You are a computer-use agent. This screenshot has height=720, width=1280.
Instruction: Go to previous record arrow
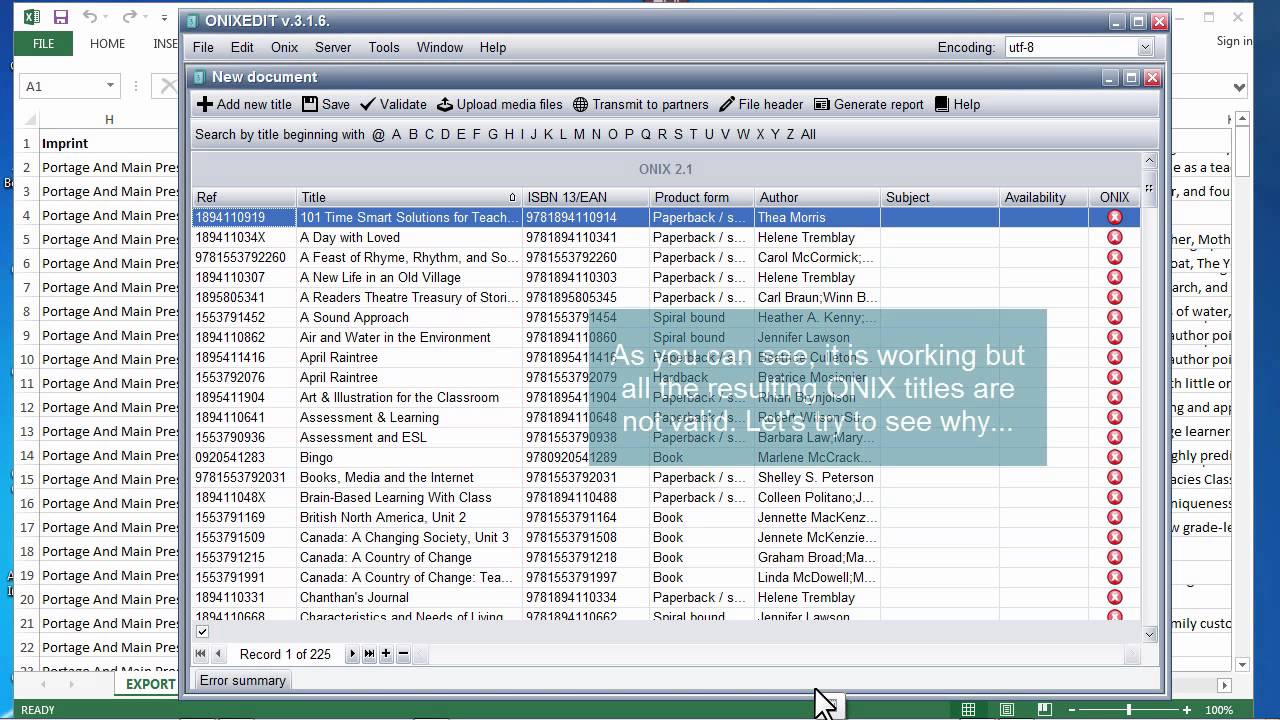tap(218, 654)
